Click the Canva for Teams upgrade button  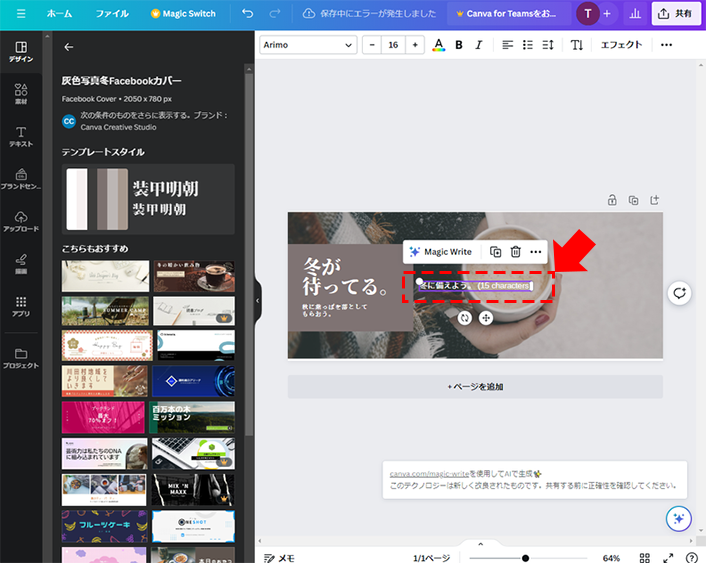click(x=509, y=14)
